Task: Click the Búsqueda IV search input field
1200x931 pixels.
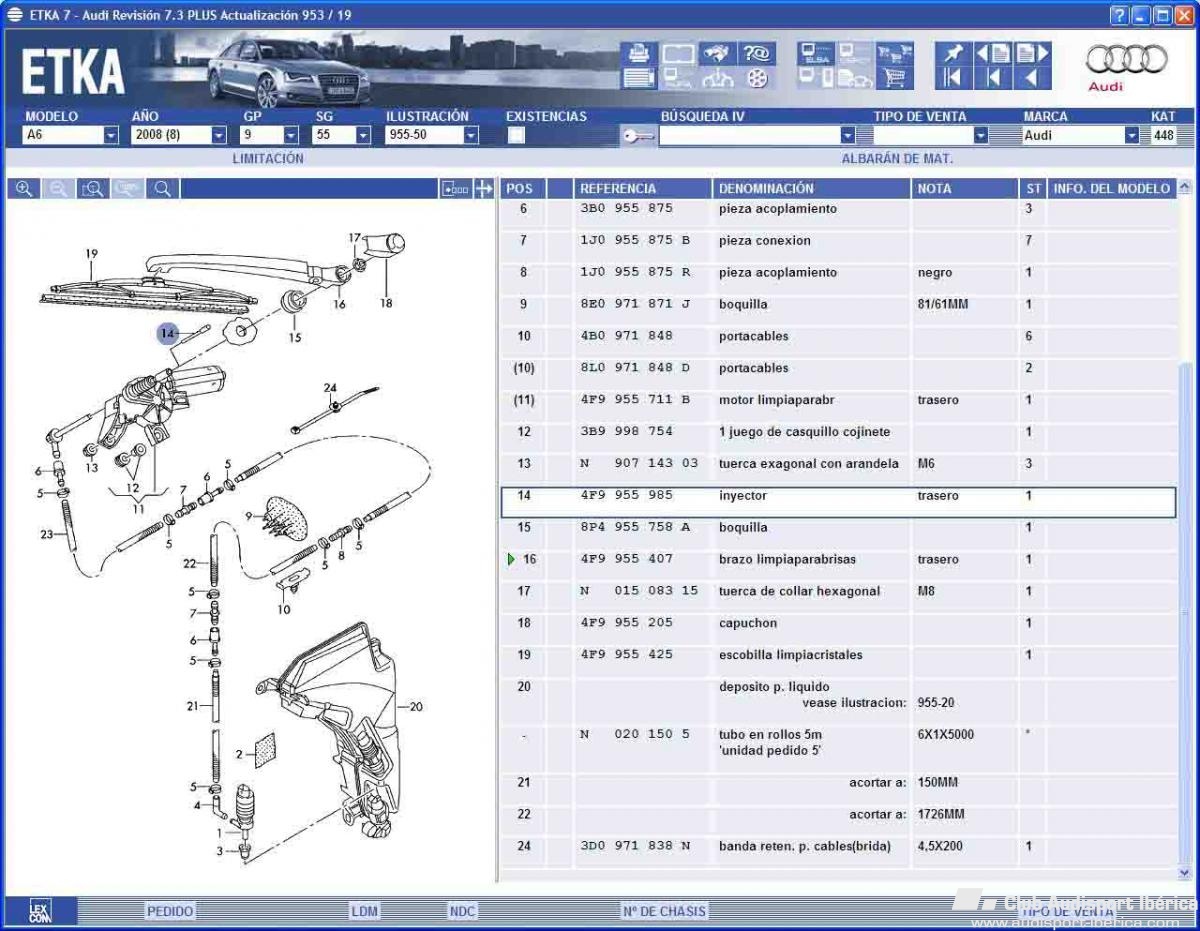Action: [749, 136]
